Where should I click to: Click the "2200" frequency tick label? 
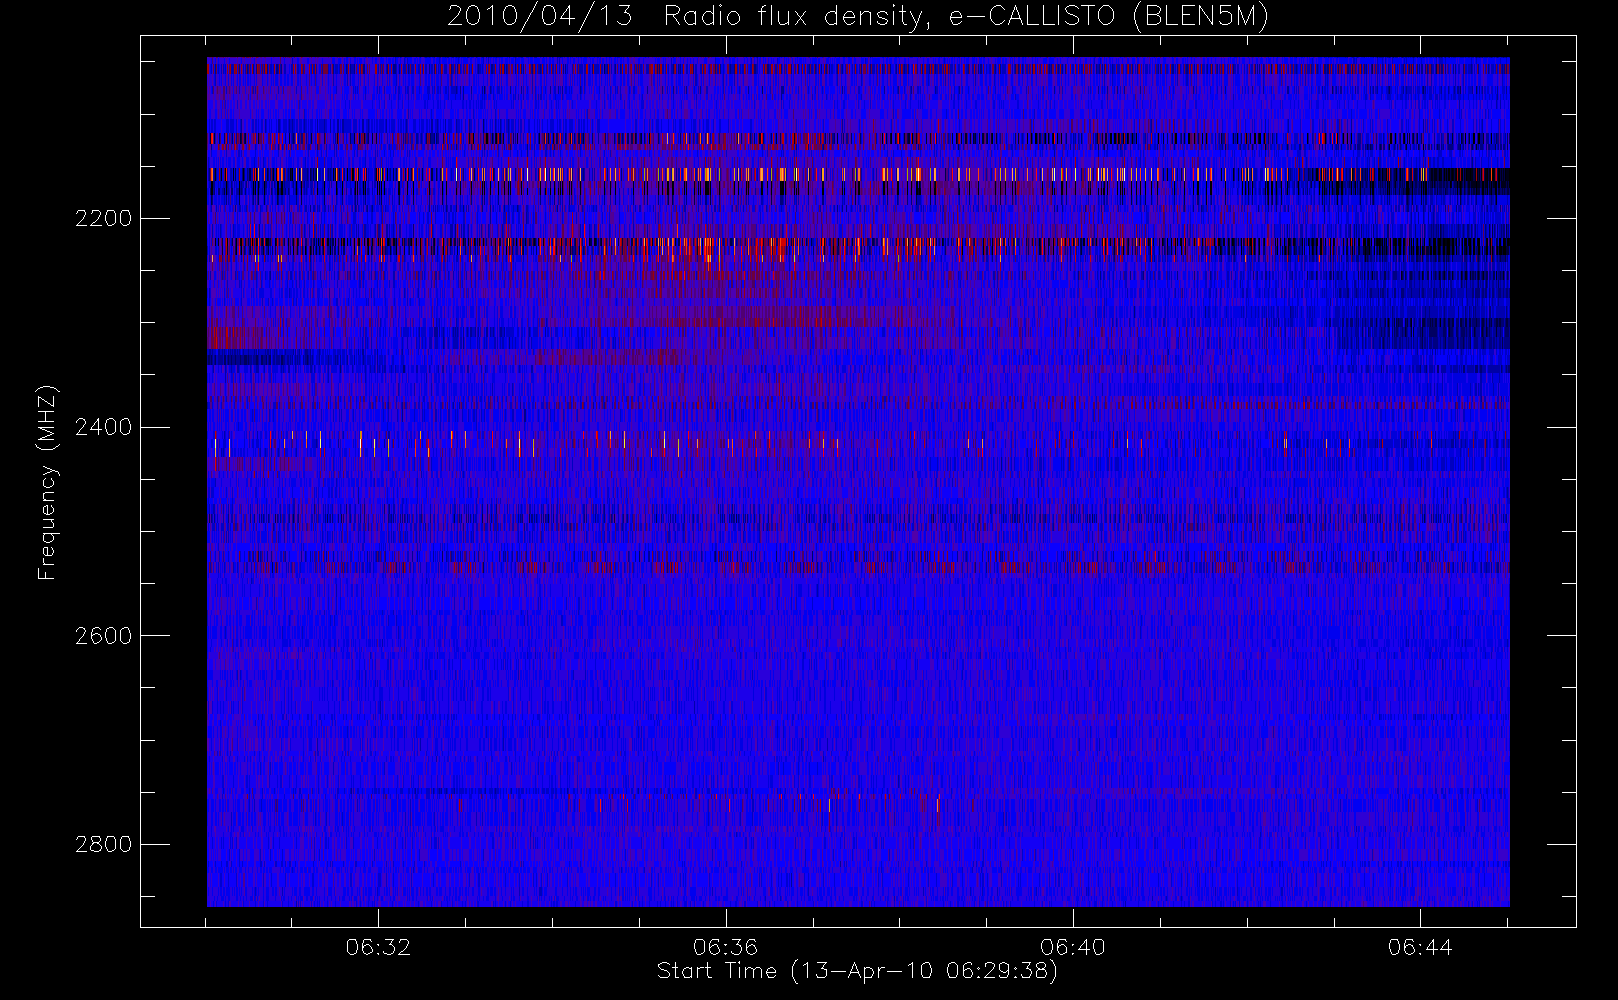103,218
